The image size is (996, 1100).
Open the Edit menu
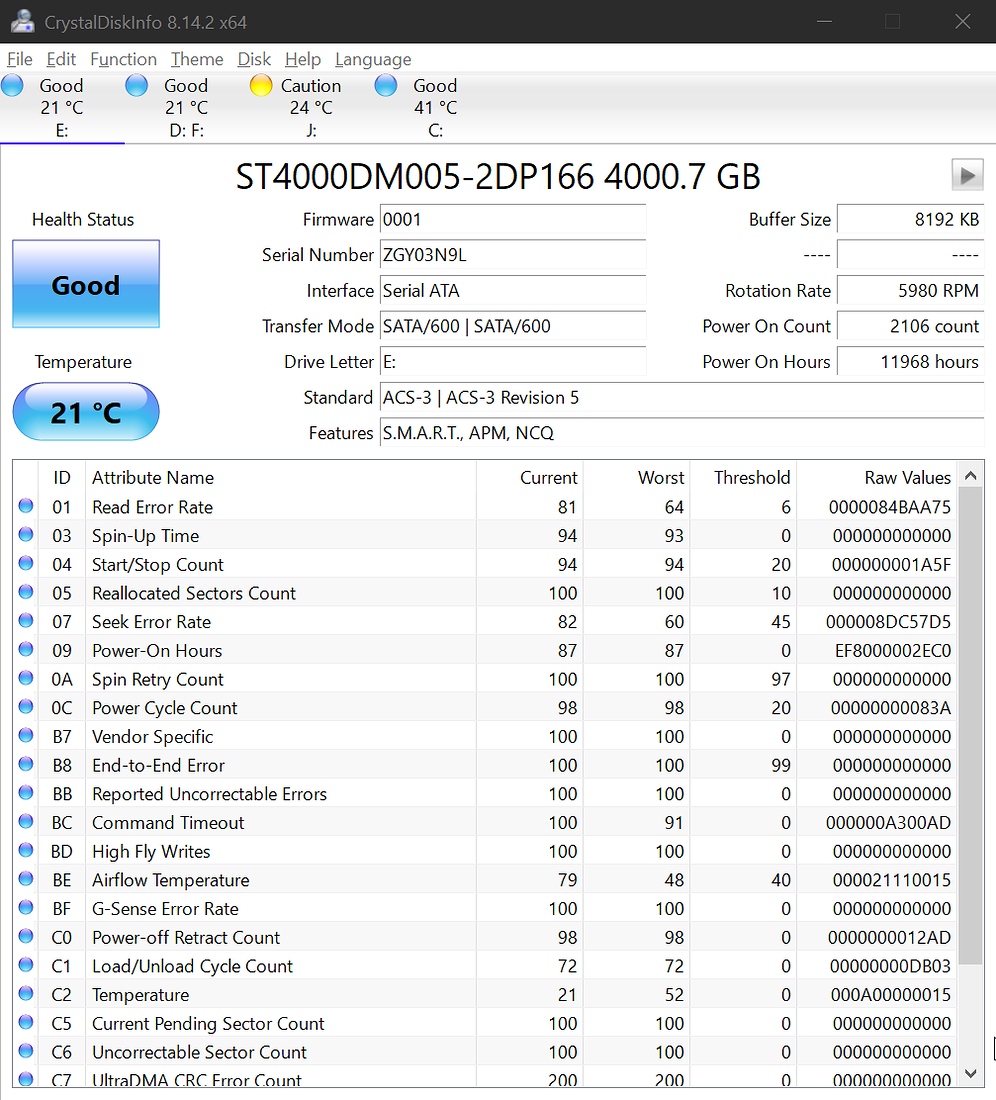click(x=61, y=59)
